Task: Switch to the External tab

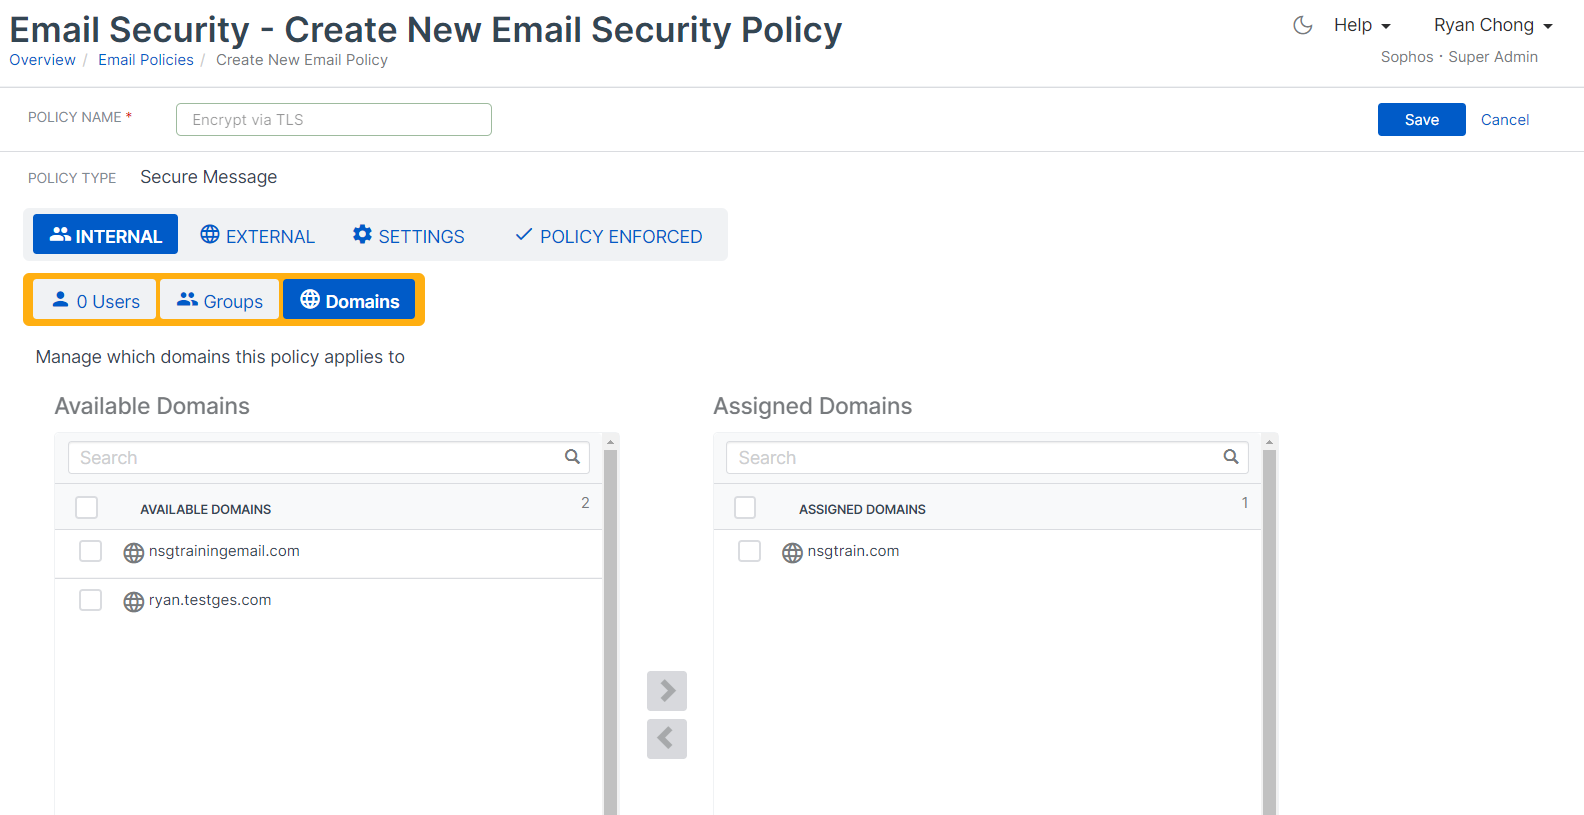Action: point(258,236)
